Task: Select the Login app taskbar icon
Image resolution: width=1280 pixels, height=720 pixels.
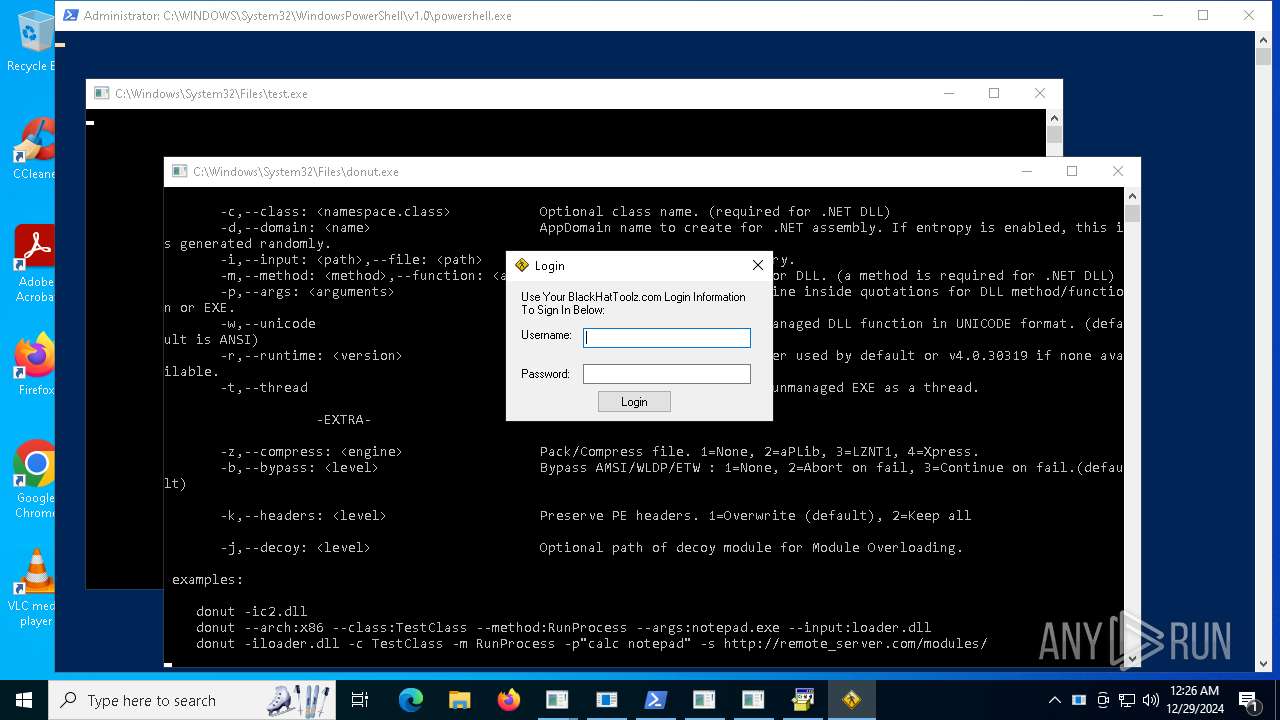Action: pos(851,700)
